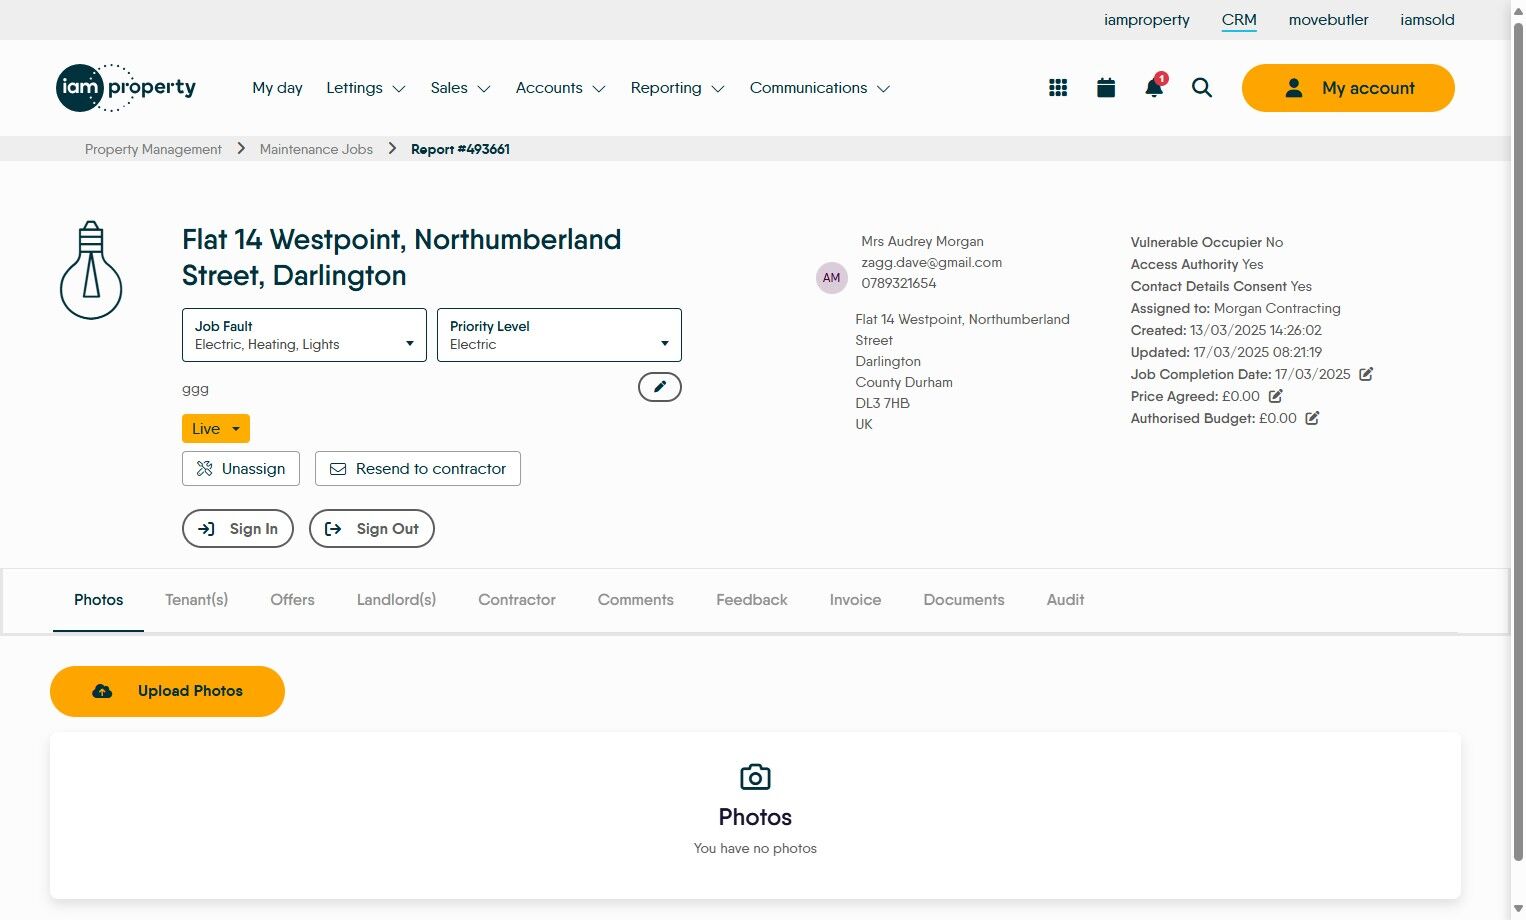This screenshot has height=920, width=1526.
Task: Click the notifications bell icon
Action: point(1154,88)
